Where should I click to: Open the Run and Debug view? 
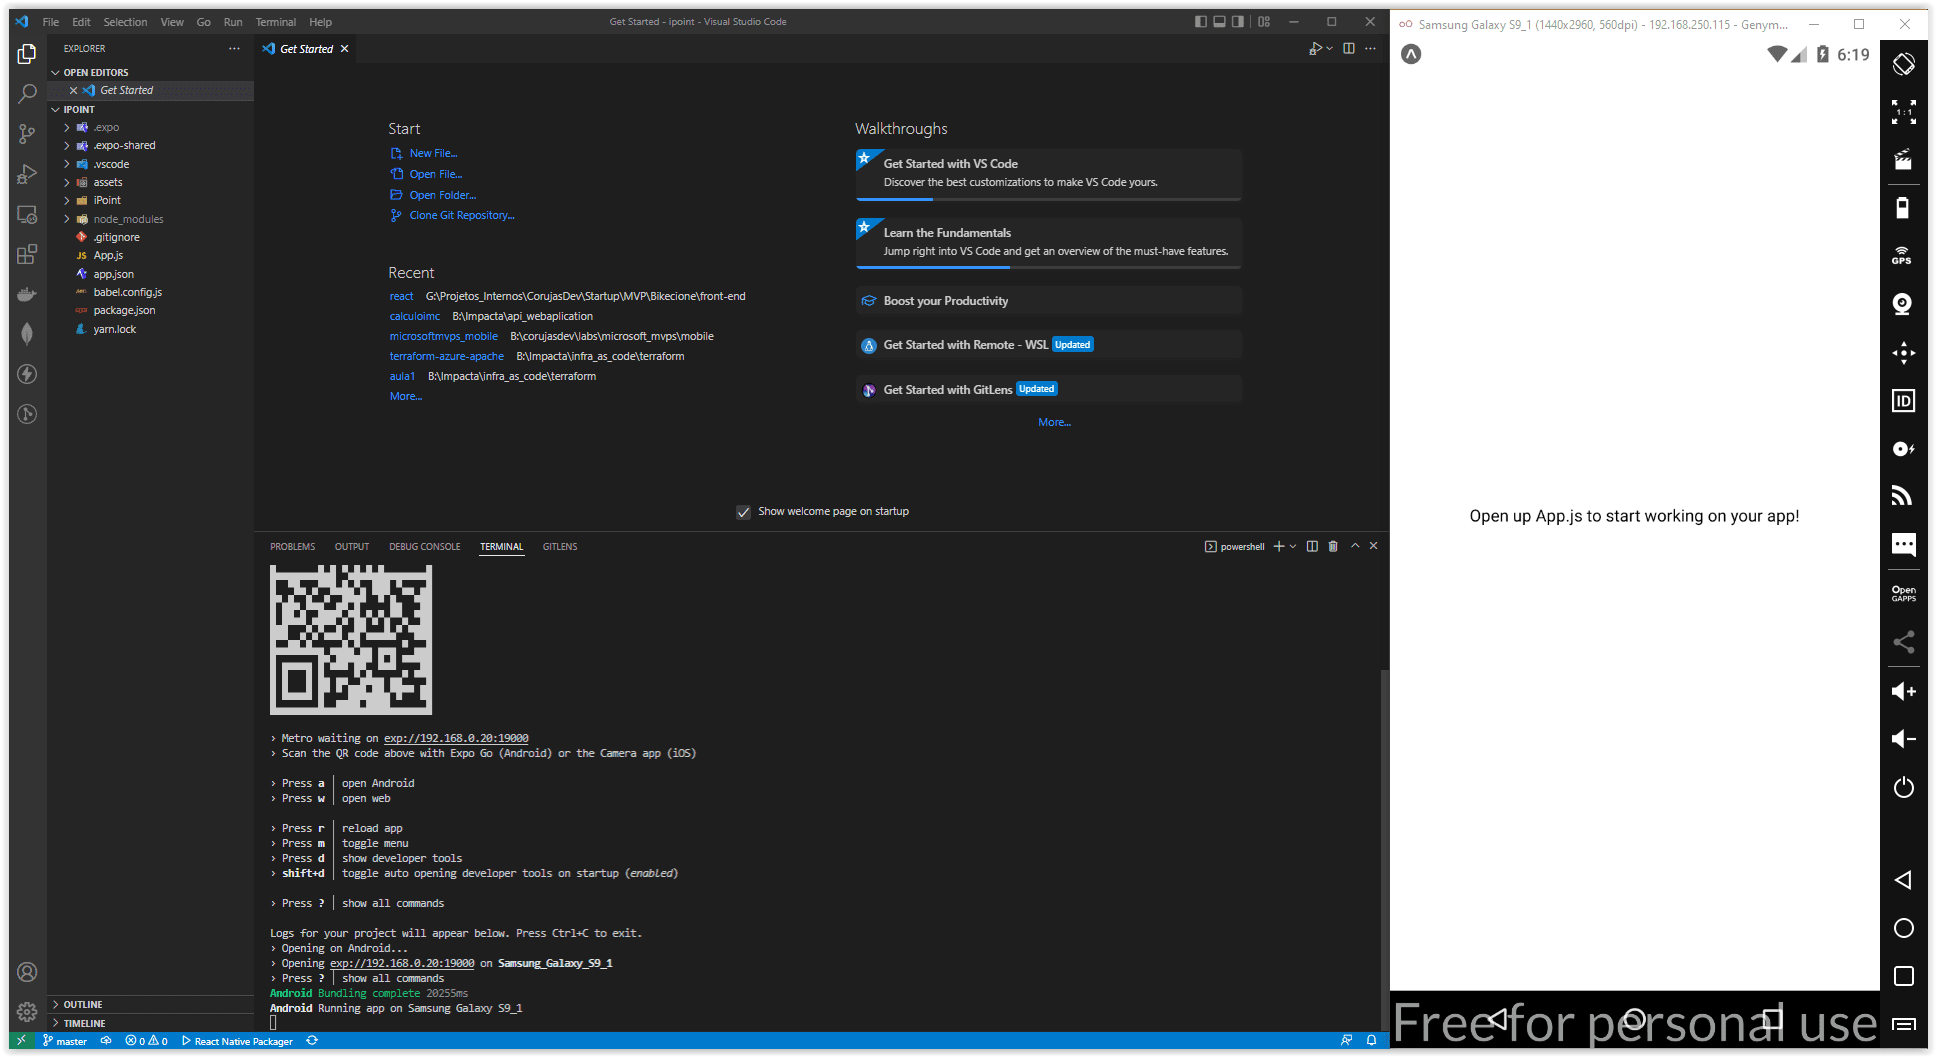27,174
